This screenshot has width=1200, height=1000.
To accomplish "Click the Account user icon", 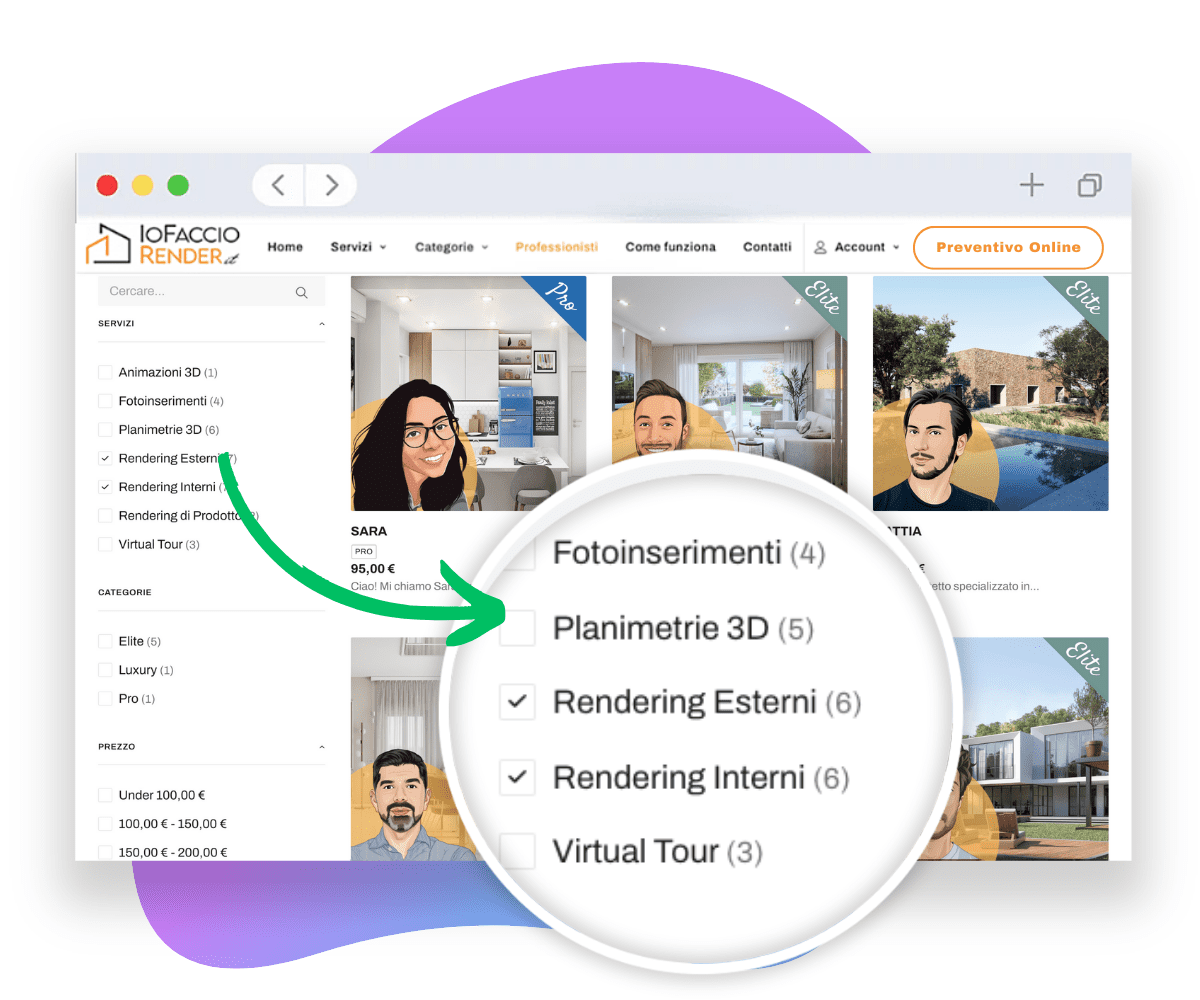I will click(821, 247).
